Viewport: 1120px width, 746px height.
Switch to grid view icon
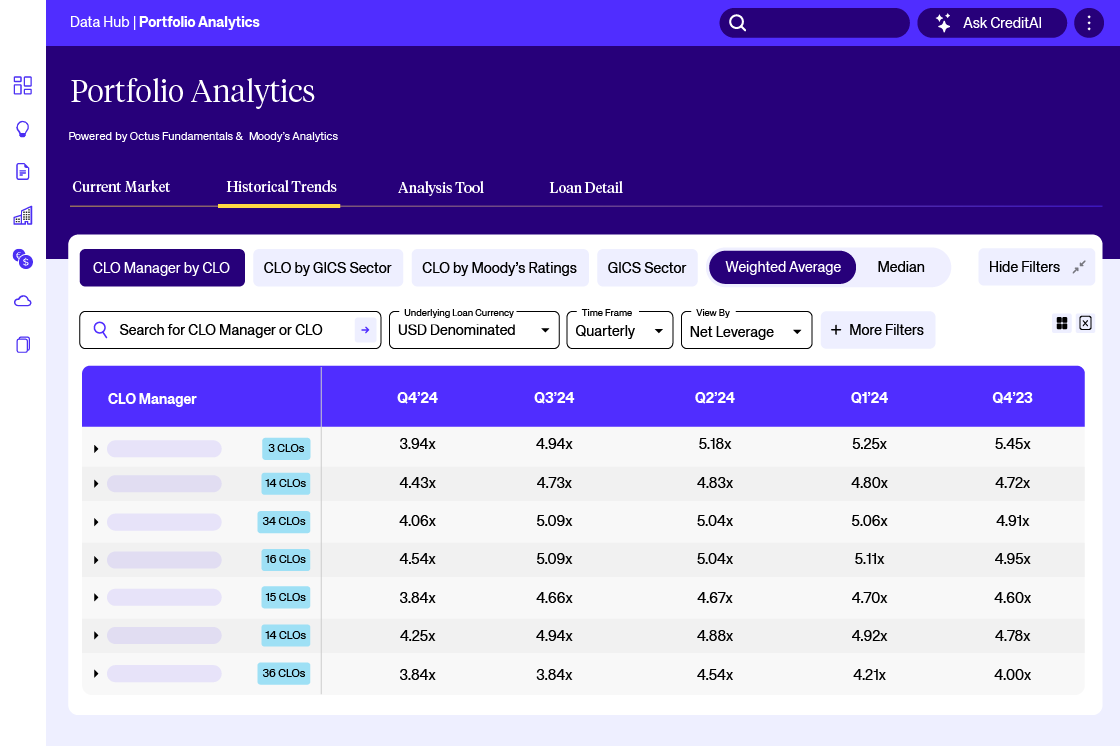(x=1062, y=324)
